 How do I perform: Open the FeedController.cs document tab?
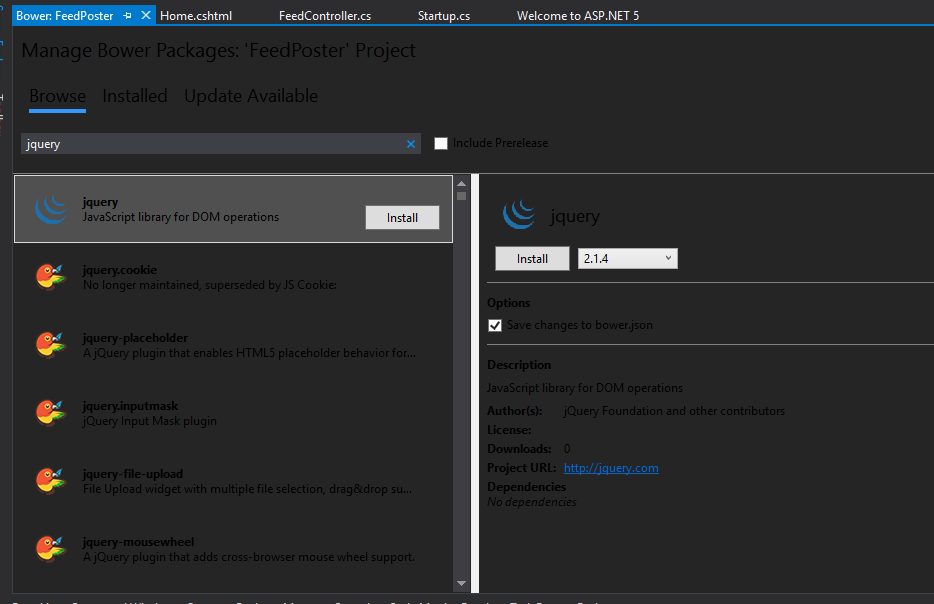tap(325, 16)
